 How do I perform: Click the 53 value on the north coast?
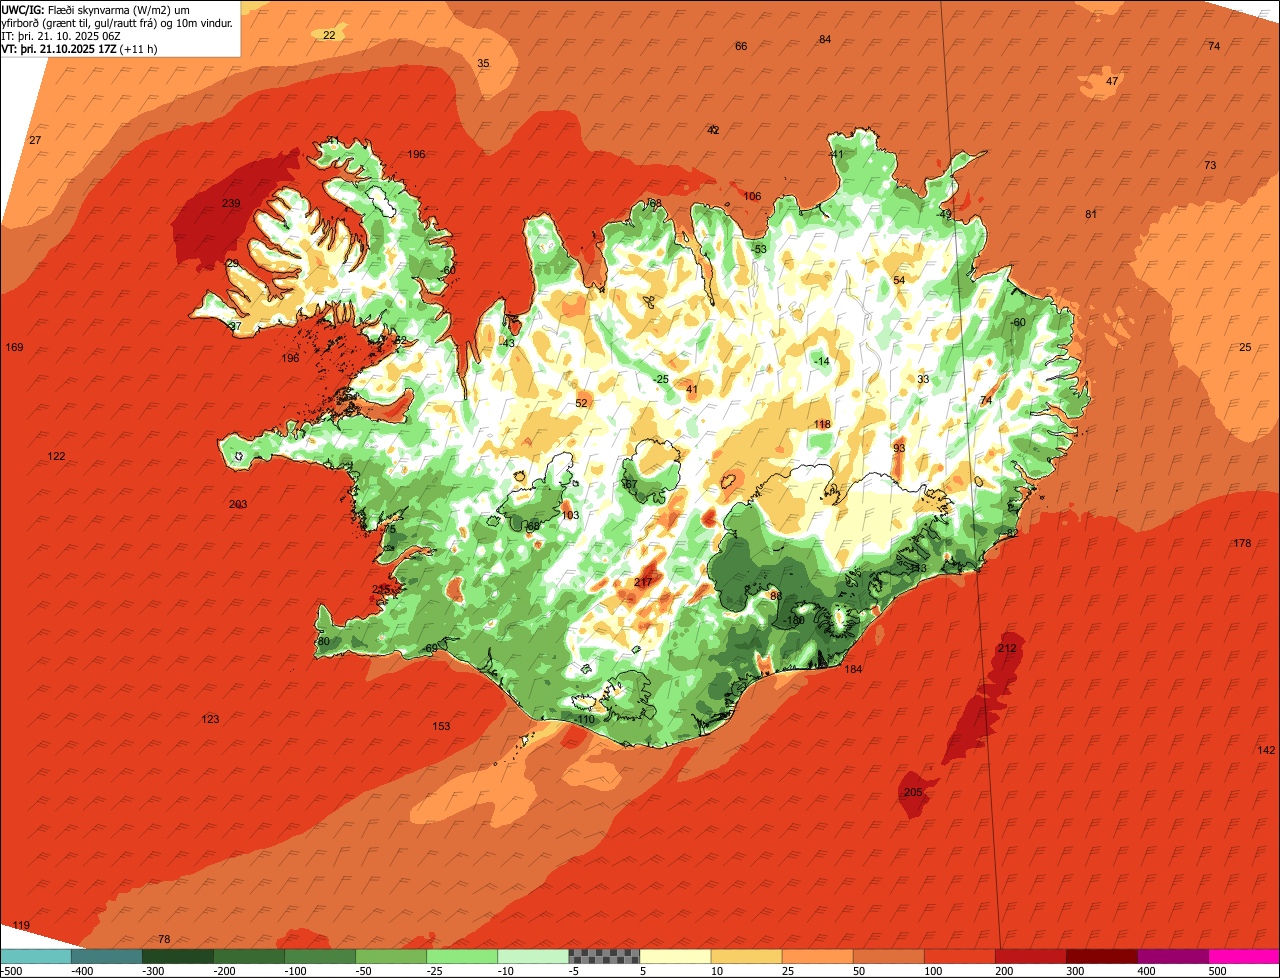click(x=760, y=249)
